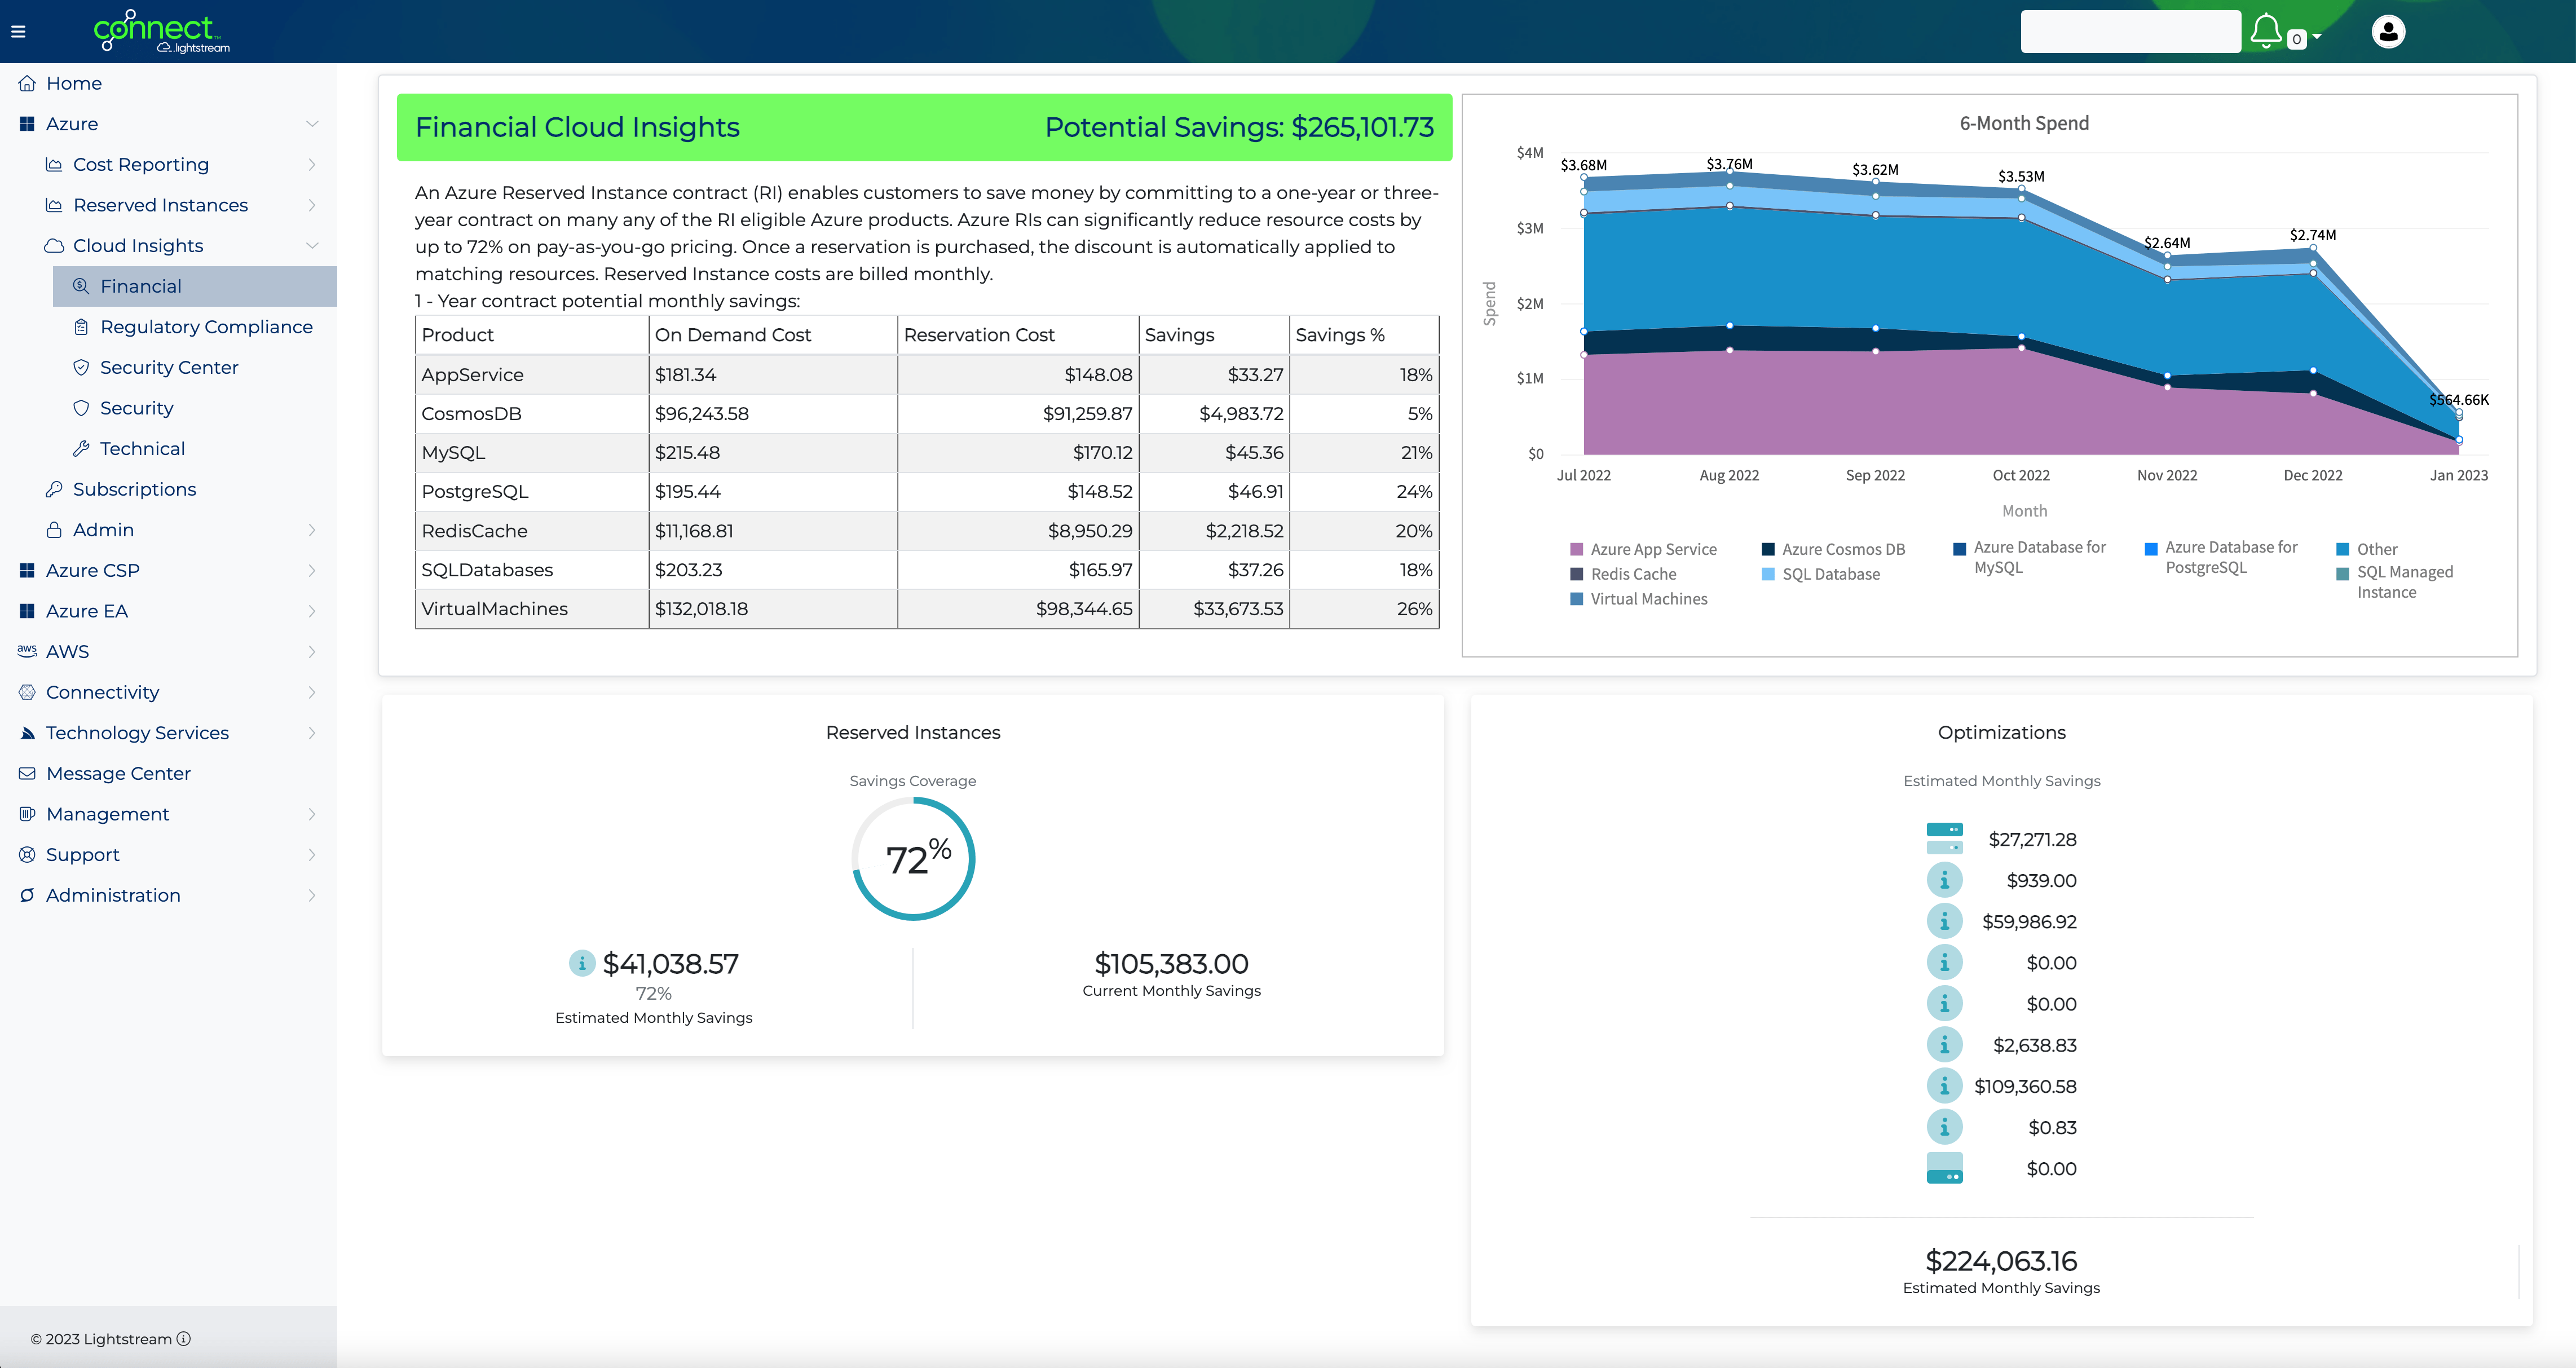The height and width of the screenshot is (1368, 2576).
Task: Click the top search input field
Action: tap(2130, 32)
